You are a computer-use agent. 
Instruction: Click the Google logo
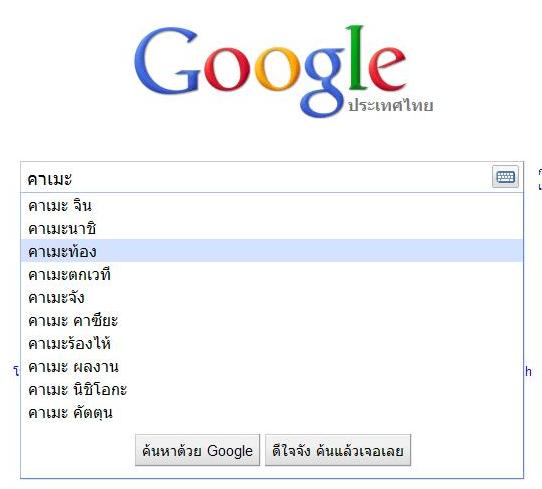(x=270, y=71)
